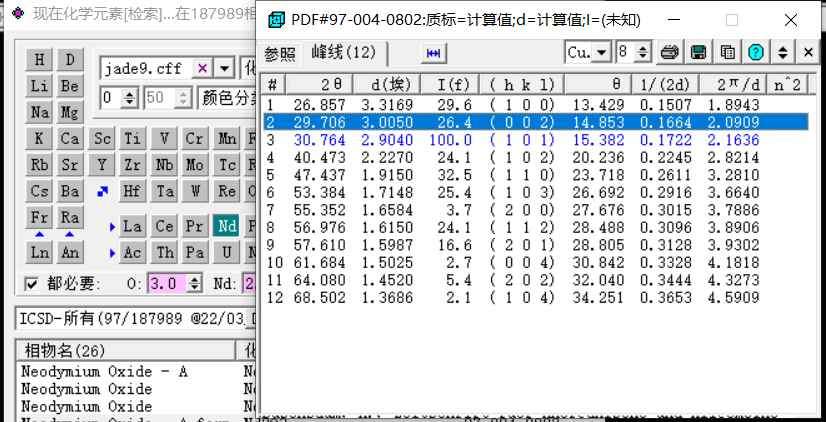Switch to the 峰线(12) tab
This screenshot has width=826, height=422.
click(x=344, y=52)
